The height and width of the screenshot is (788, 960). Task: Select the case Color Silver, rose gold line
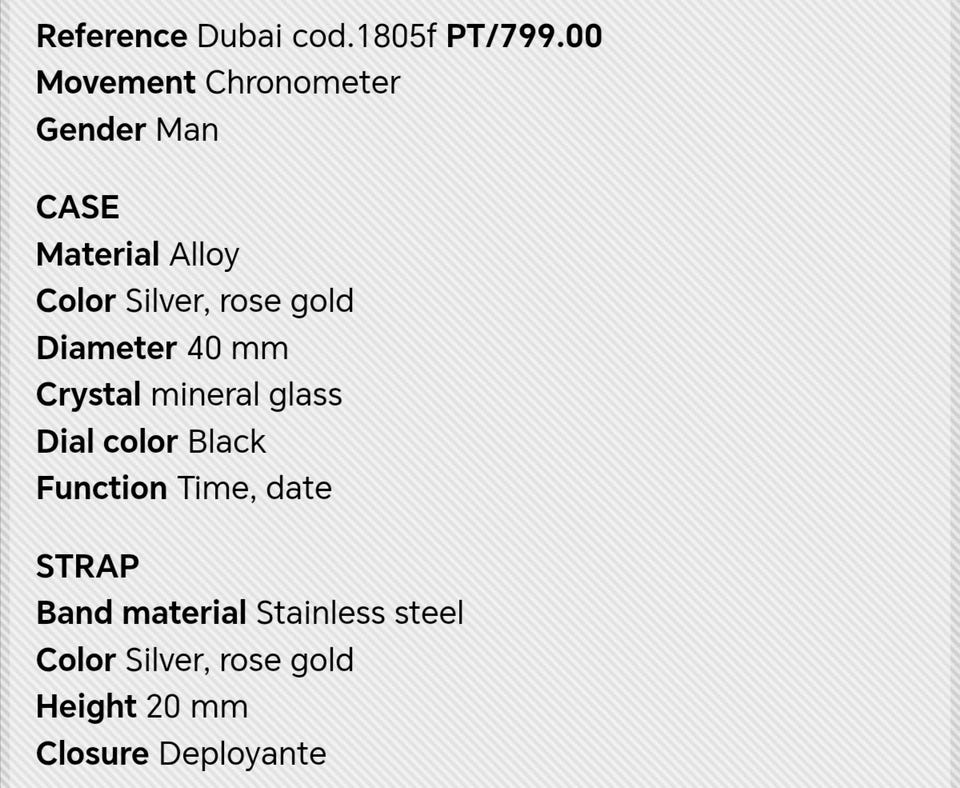[195, 301]
